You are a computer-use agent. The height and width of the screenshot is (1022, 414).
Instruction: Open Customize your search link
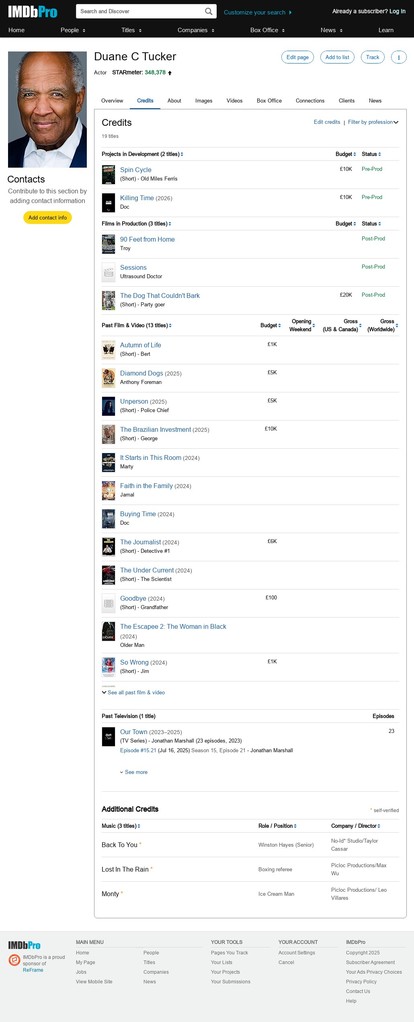coord(258,12)
